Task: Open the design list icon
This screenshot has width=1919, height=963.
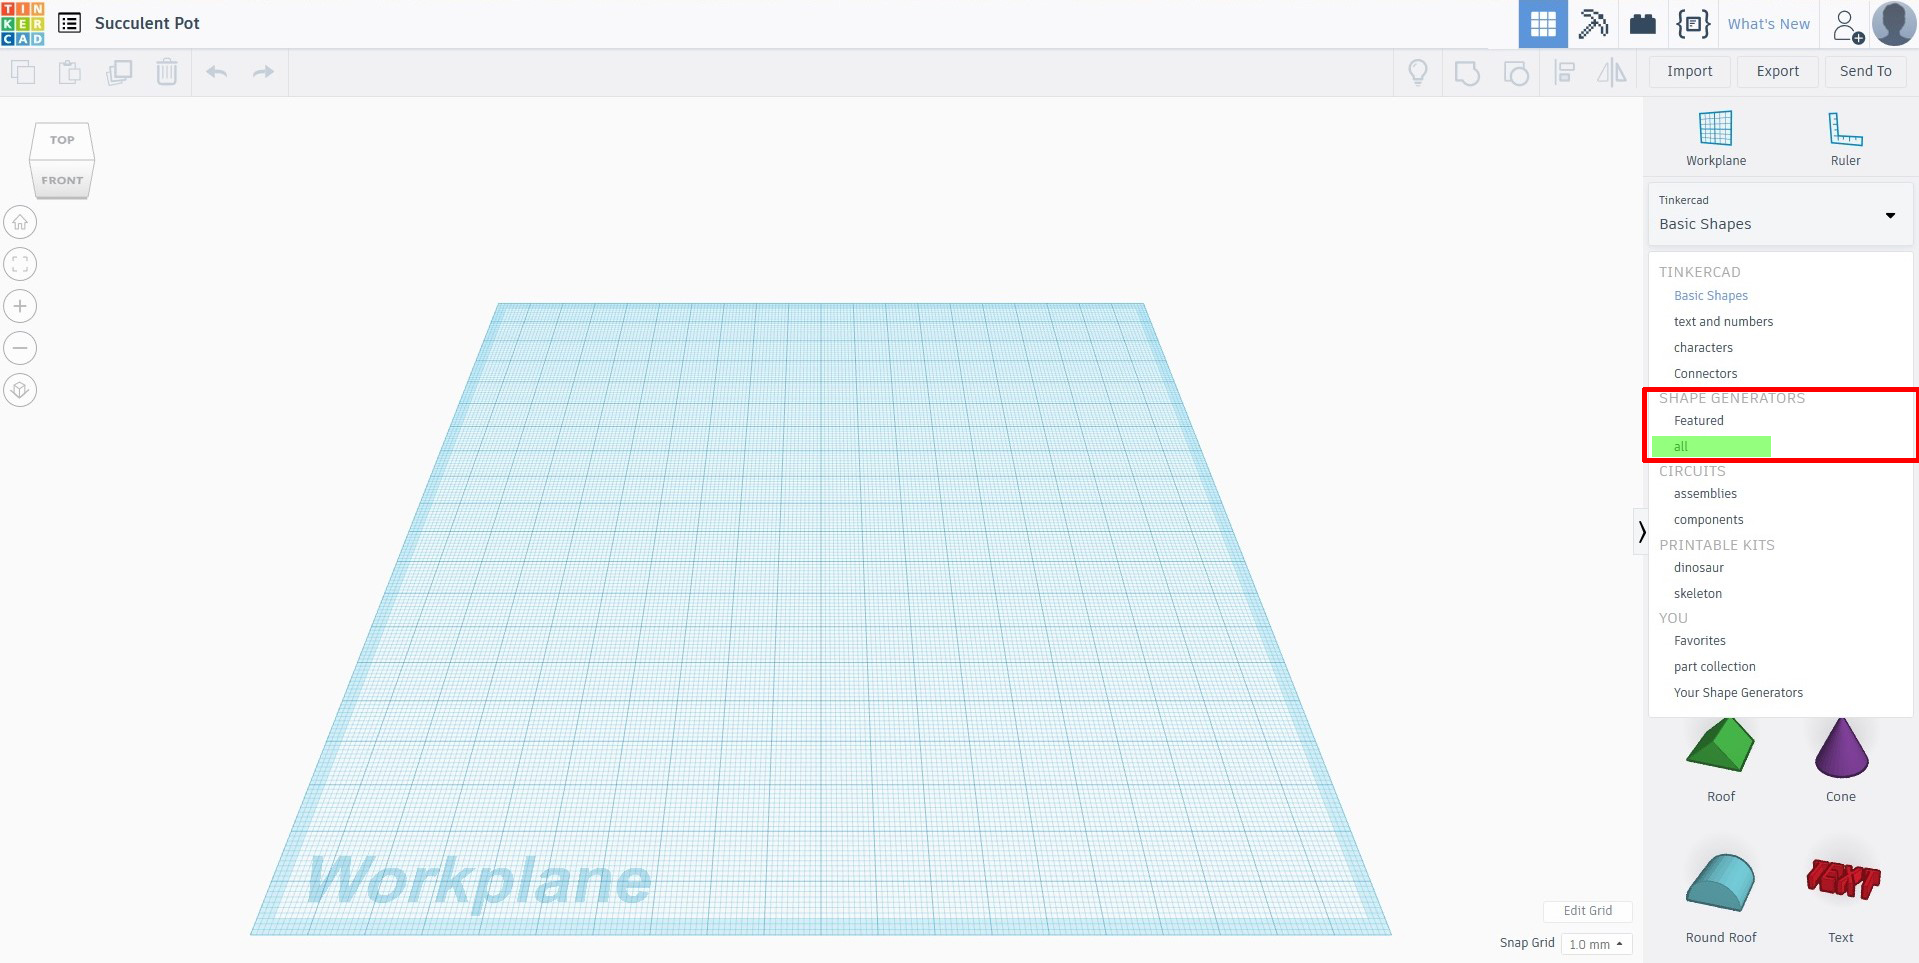Action: (70, 23)
